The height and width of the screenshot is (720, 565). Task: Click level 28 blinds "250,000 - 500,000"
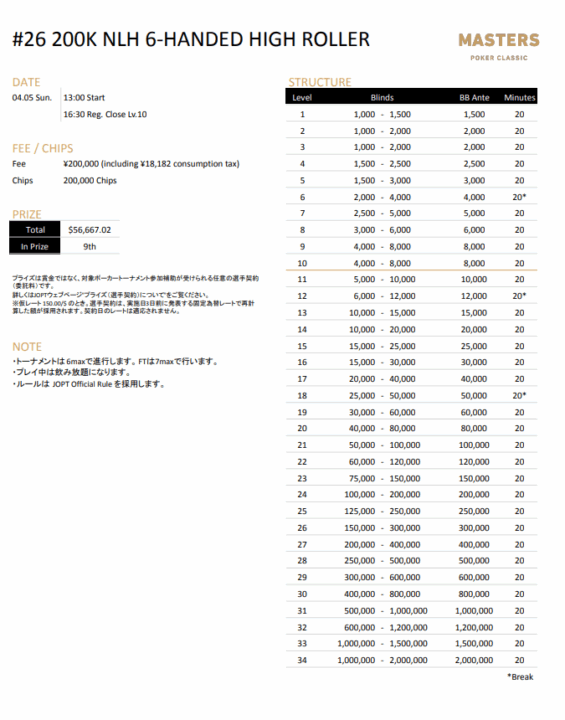(382, 561)
